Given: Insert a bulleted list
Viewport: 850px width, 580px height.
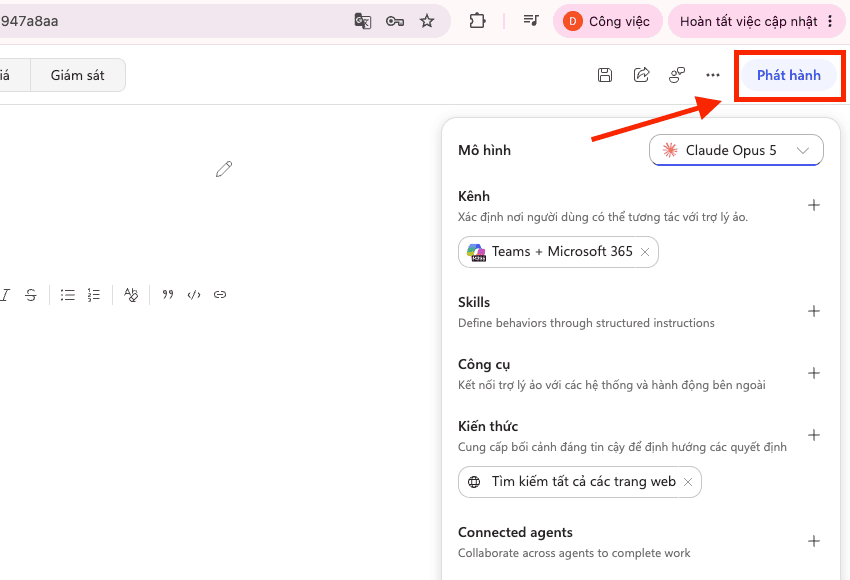Looking at the screenshot, I should (68, 295).
